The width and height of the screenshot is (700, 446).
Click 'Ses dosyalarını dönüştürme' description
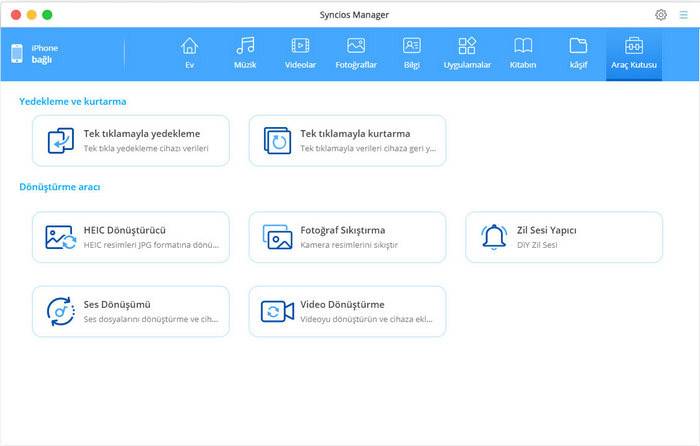point(151,319)
